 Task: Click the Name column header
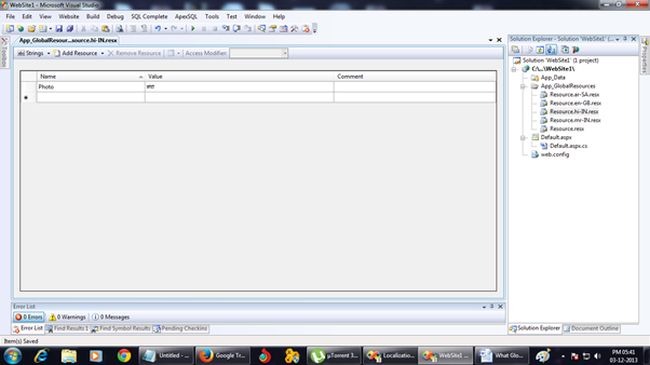point(91,76)
